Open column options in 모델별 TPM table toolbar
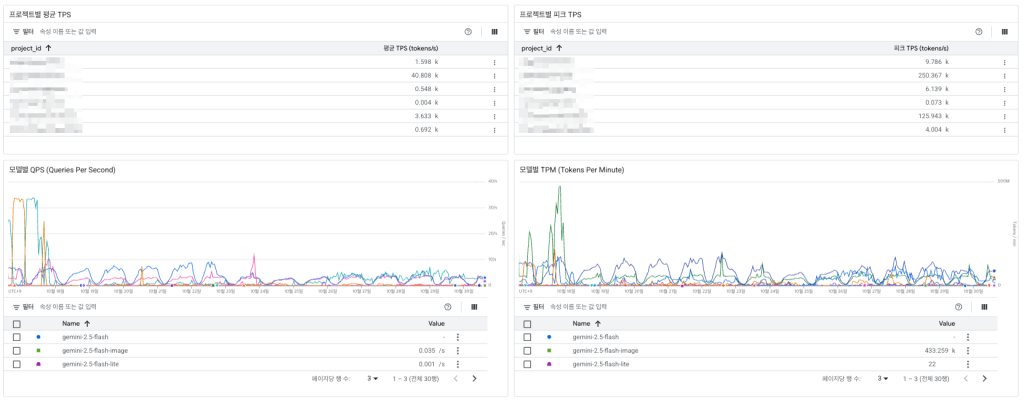 point(984,307)
